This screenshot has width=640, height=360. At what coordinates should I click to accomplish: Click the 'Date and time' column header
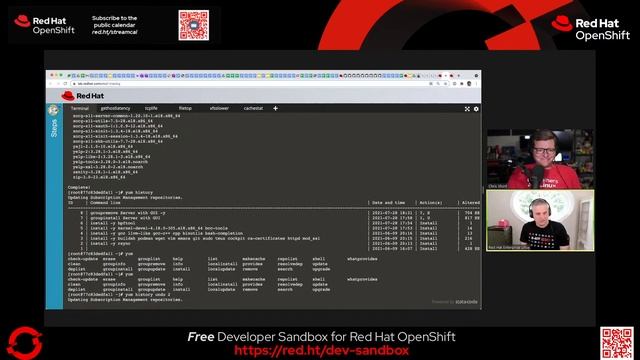[x=389, y=203]
